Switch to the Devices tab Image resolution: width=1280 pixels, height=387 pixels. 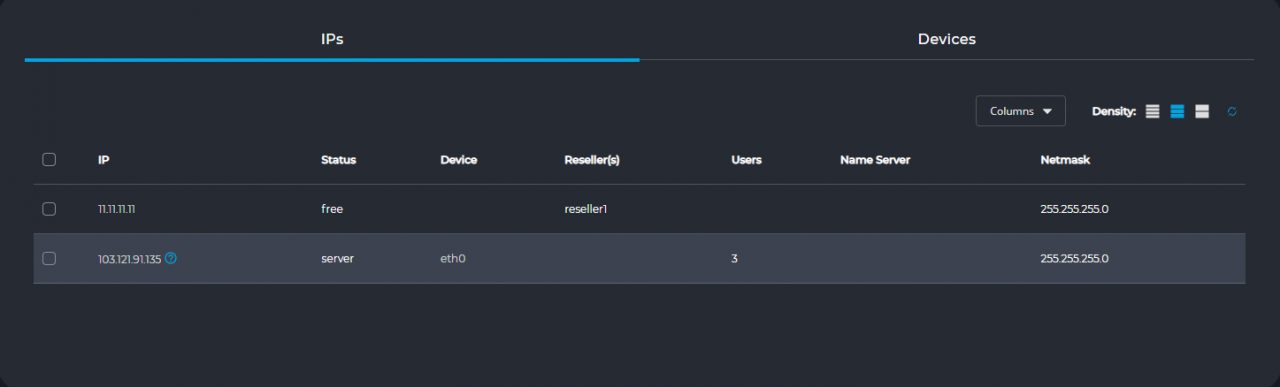tap(946, 39)
